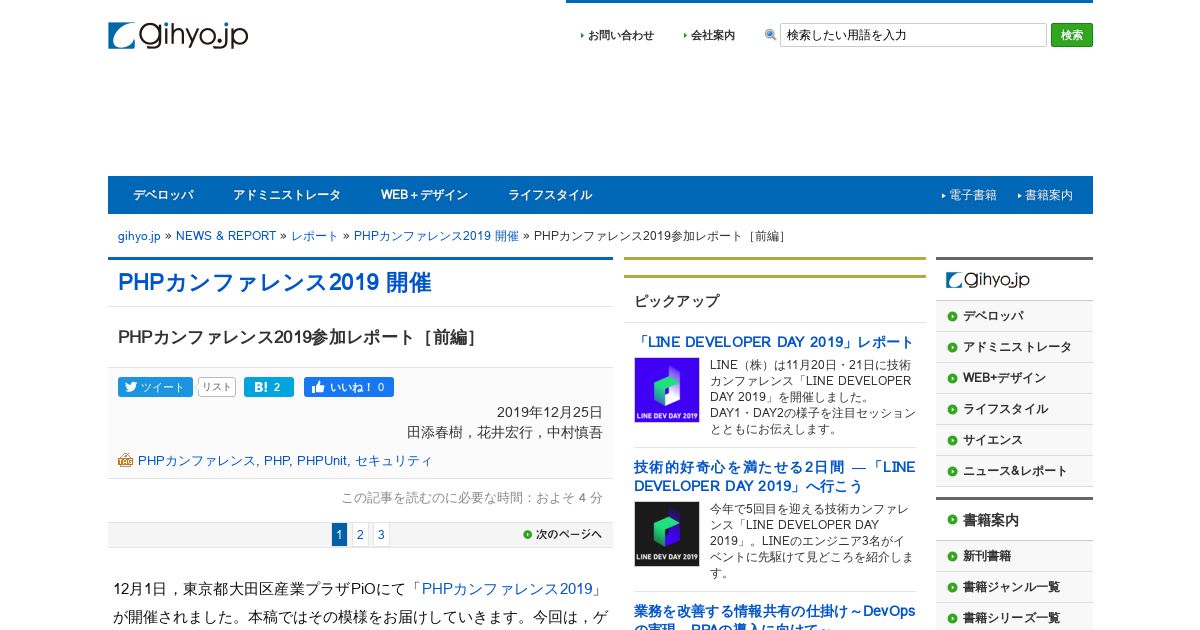1200x630 pixels.
Task: Click 次のページへ next page link
Action: coord(563,535)
